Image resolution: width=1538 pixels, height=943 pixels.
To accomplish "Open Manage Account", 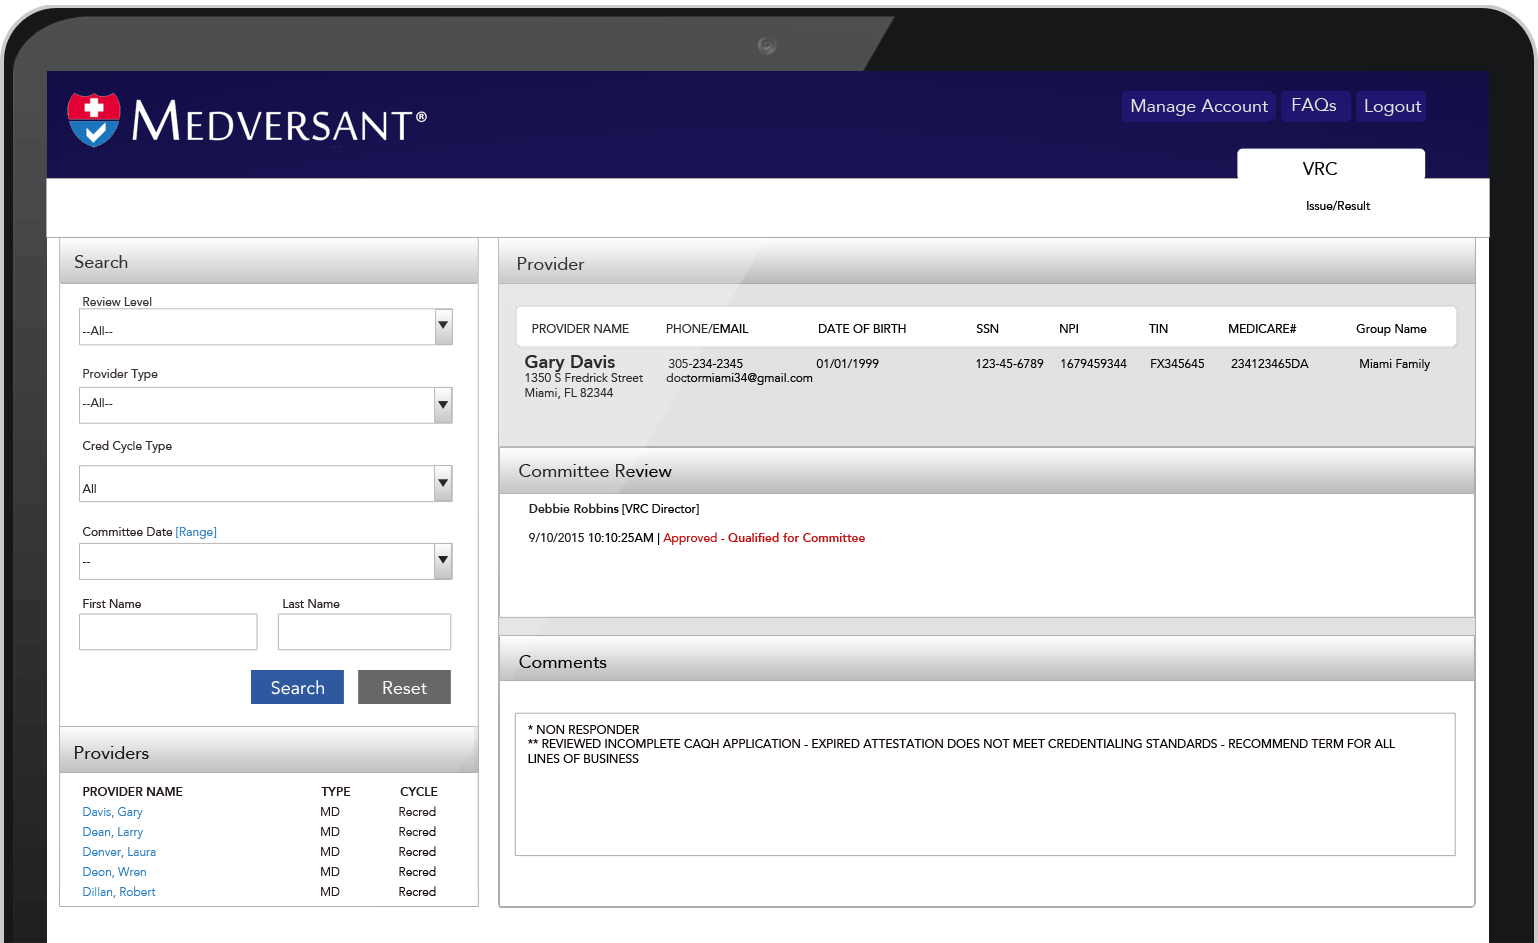I will point(1197,106).
